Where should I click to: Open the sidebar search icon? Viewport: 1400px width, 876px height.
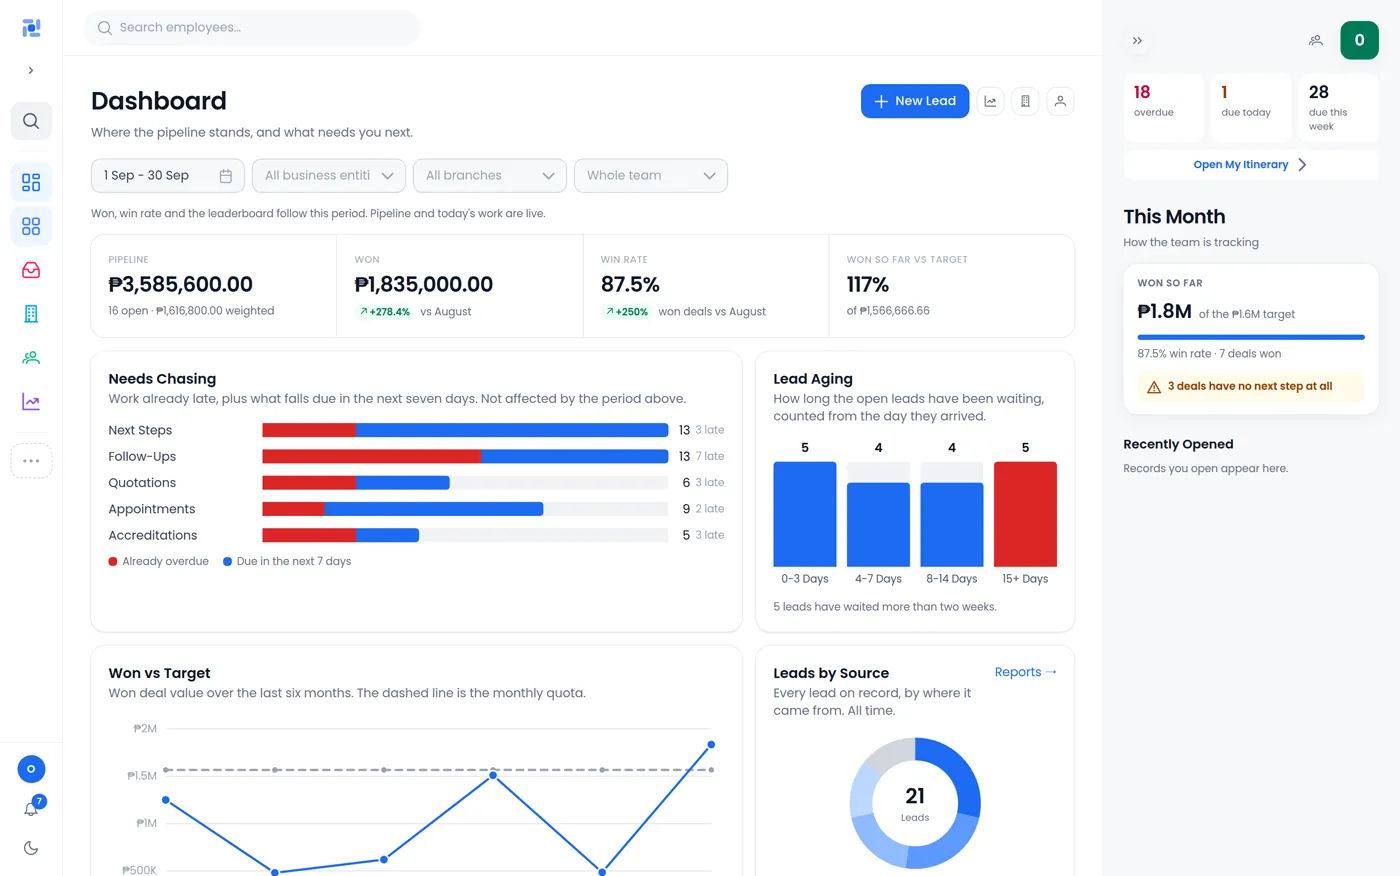pos(31,121)
